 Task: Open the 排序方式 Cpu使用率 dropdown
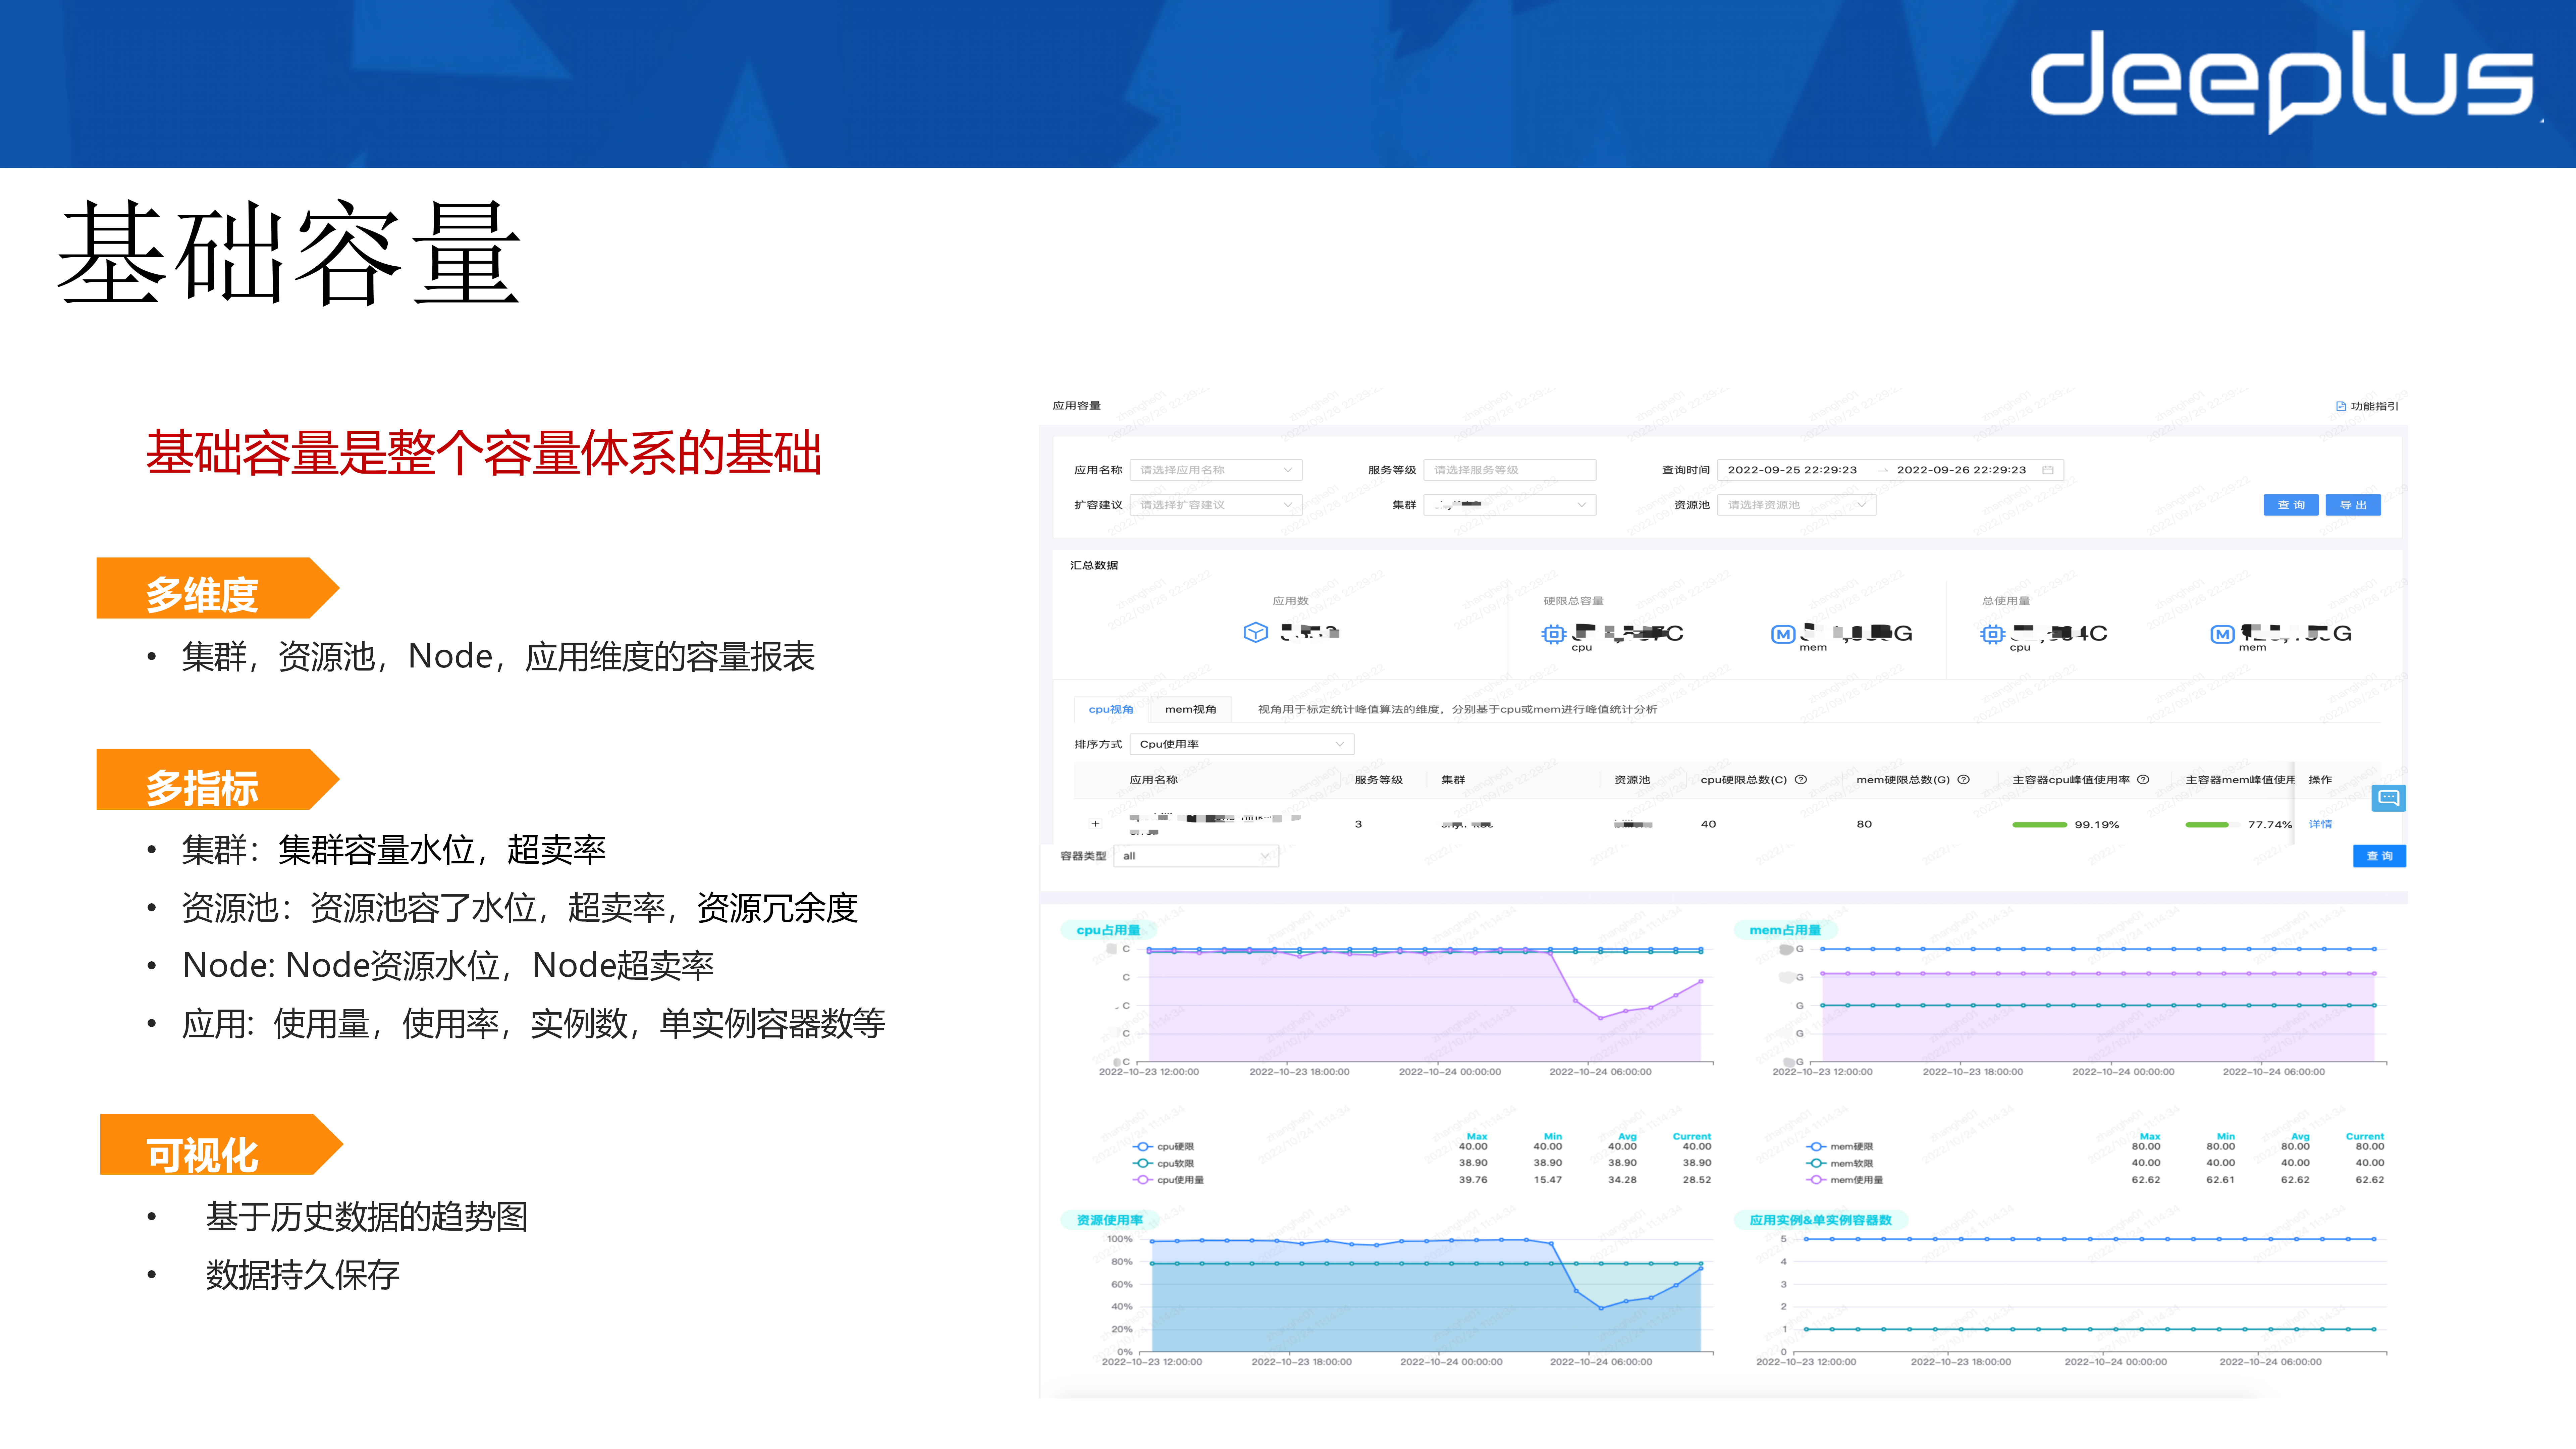[1242, 744]
